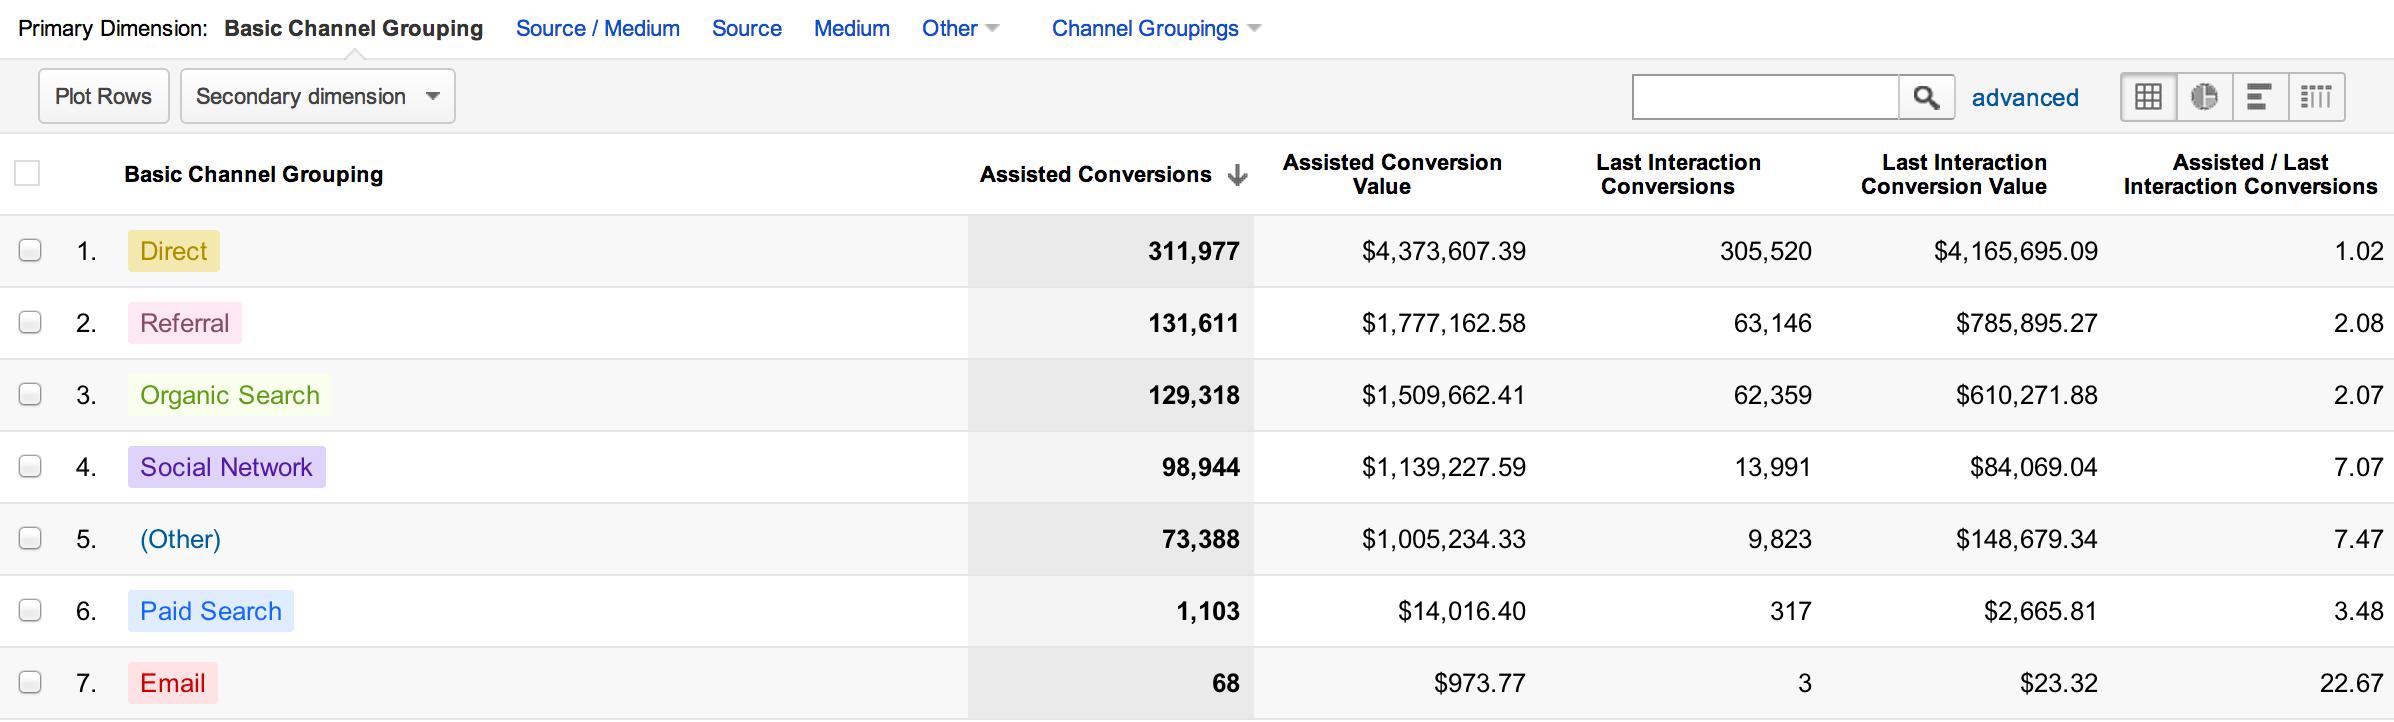Switch to the data table view icon

point(2148,97)
